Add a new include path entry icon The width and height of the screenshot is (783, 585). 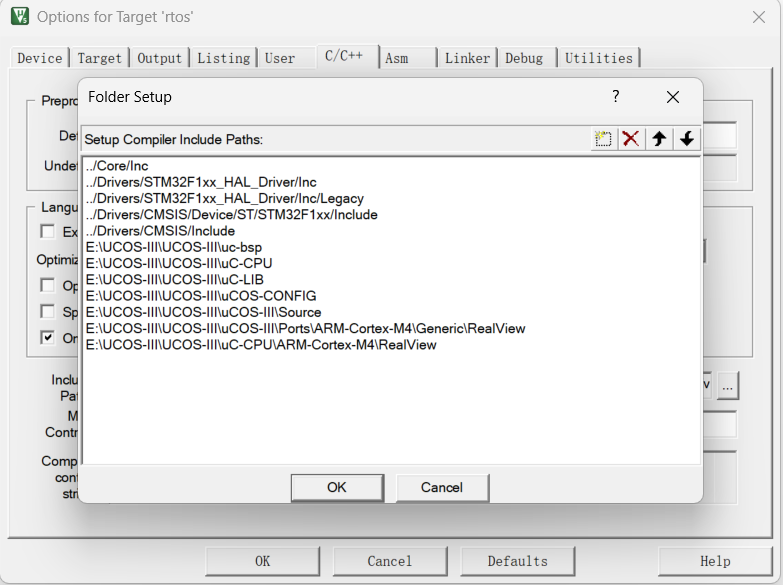click(x=603, y=138)
